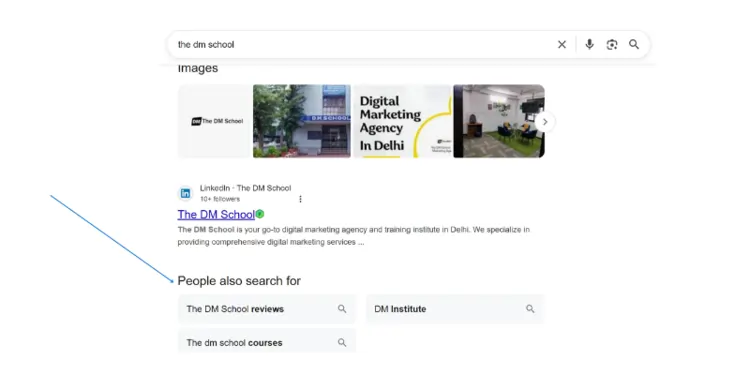Clear the search box with the X icon
This screenshot has width=750, height=375.
click(x=562, y=44)
